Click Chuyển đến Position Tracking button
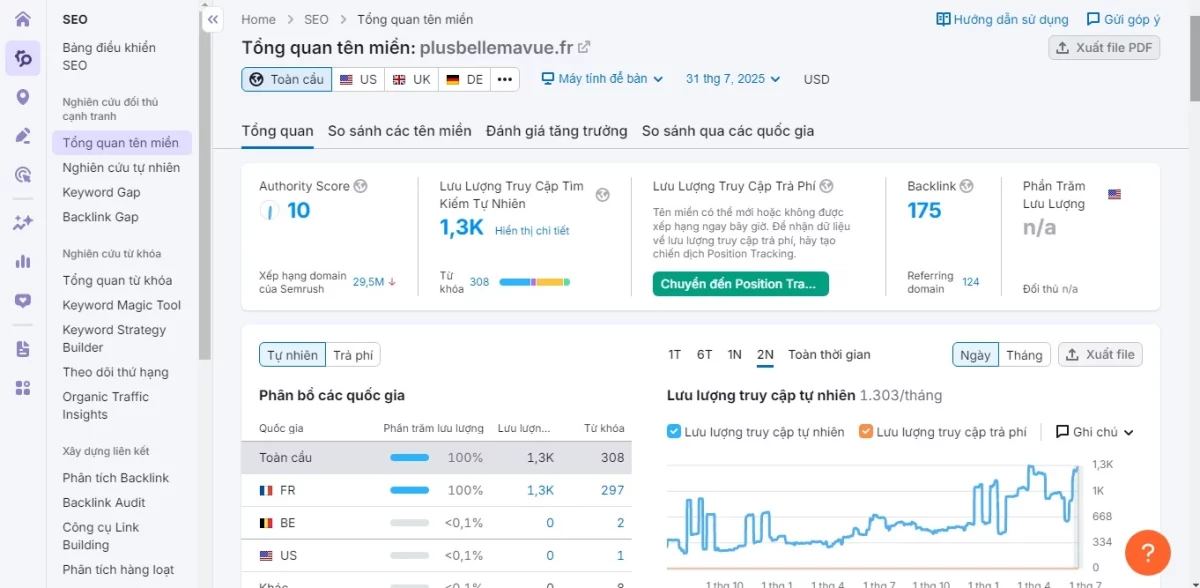 (741, 284)
